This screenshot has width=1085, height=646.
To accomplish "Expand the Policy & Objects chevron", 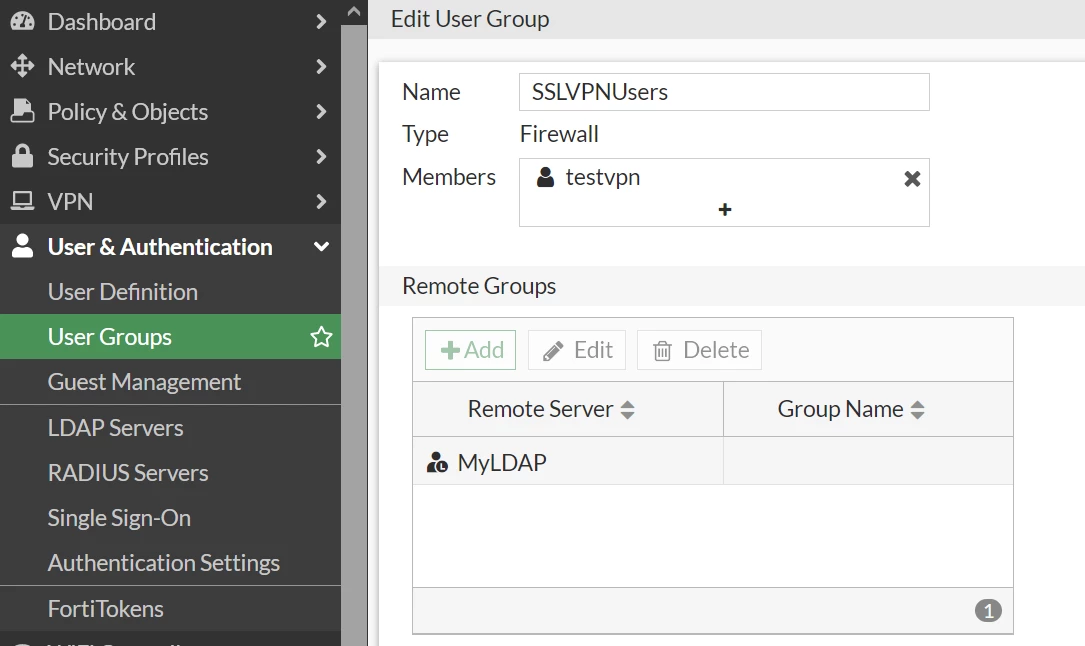I will pos(320,111).
